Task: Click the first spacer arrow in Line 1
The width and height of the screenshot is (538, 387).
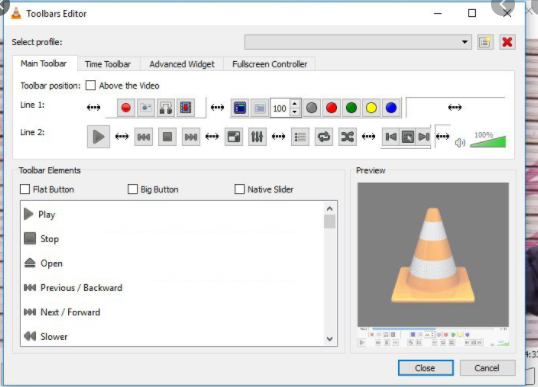Action: (93, 108)
